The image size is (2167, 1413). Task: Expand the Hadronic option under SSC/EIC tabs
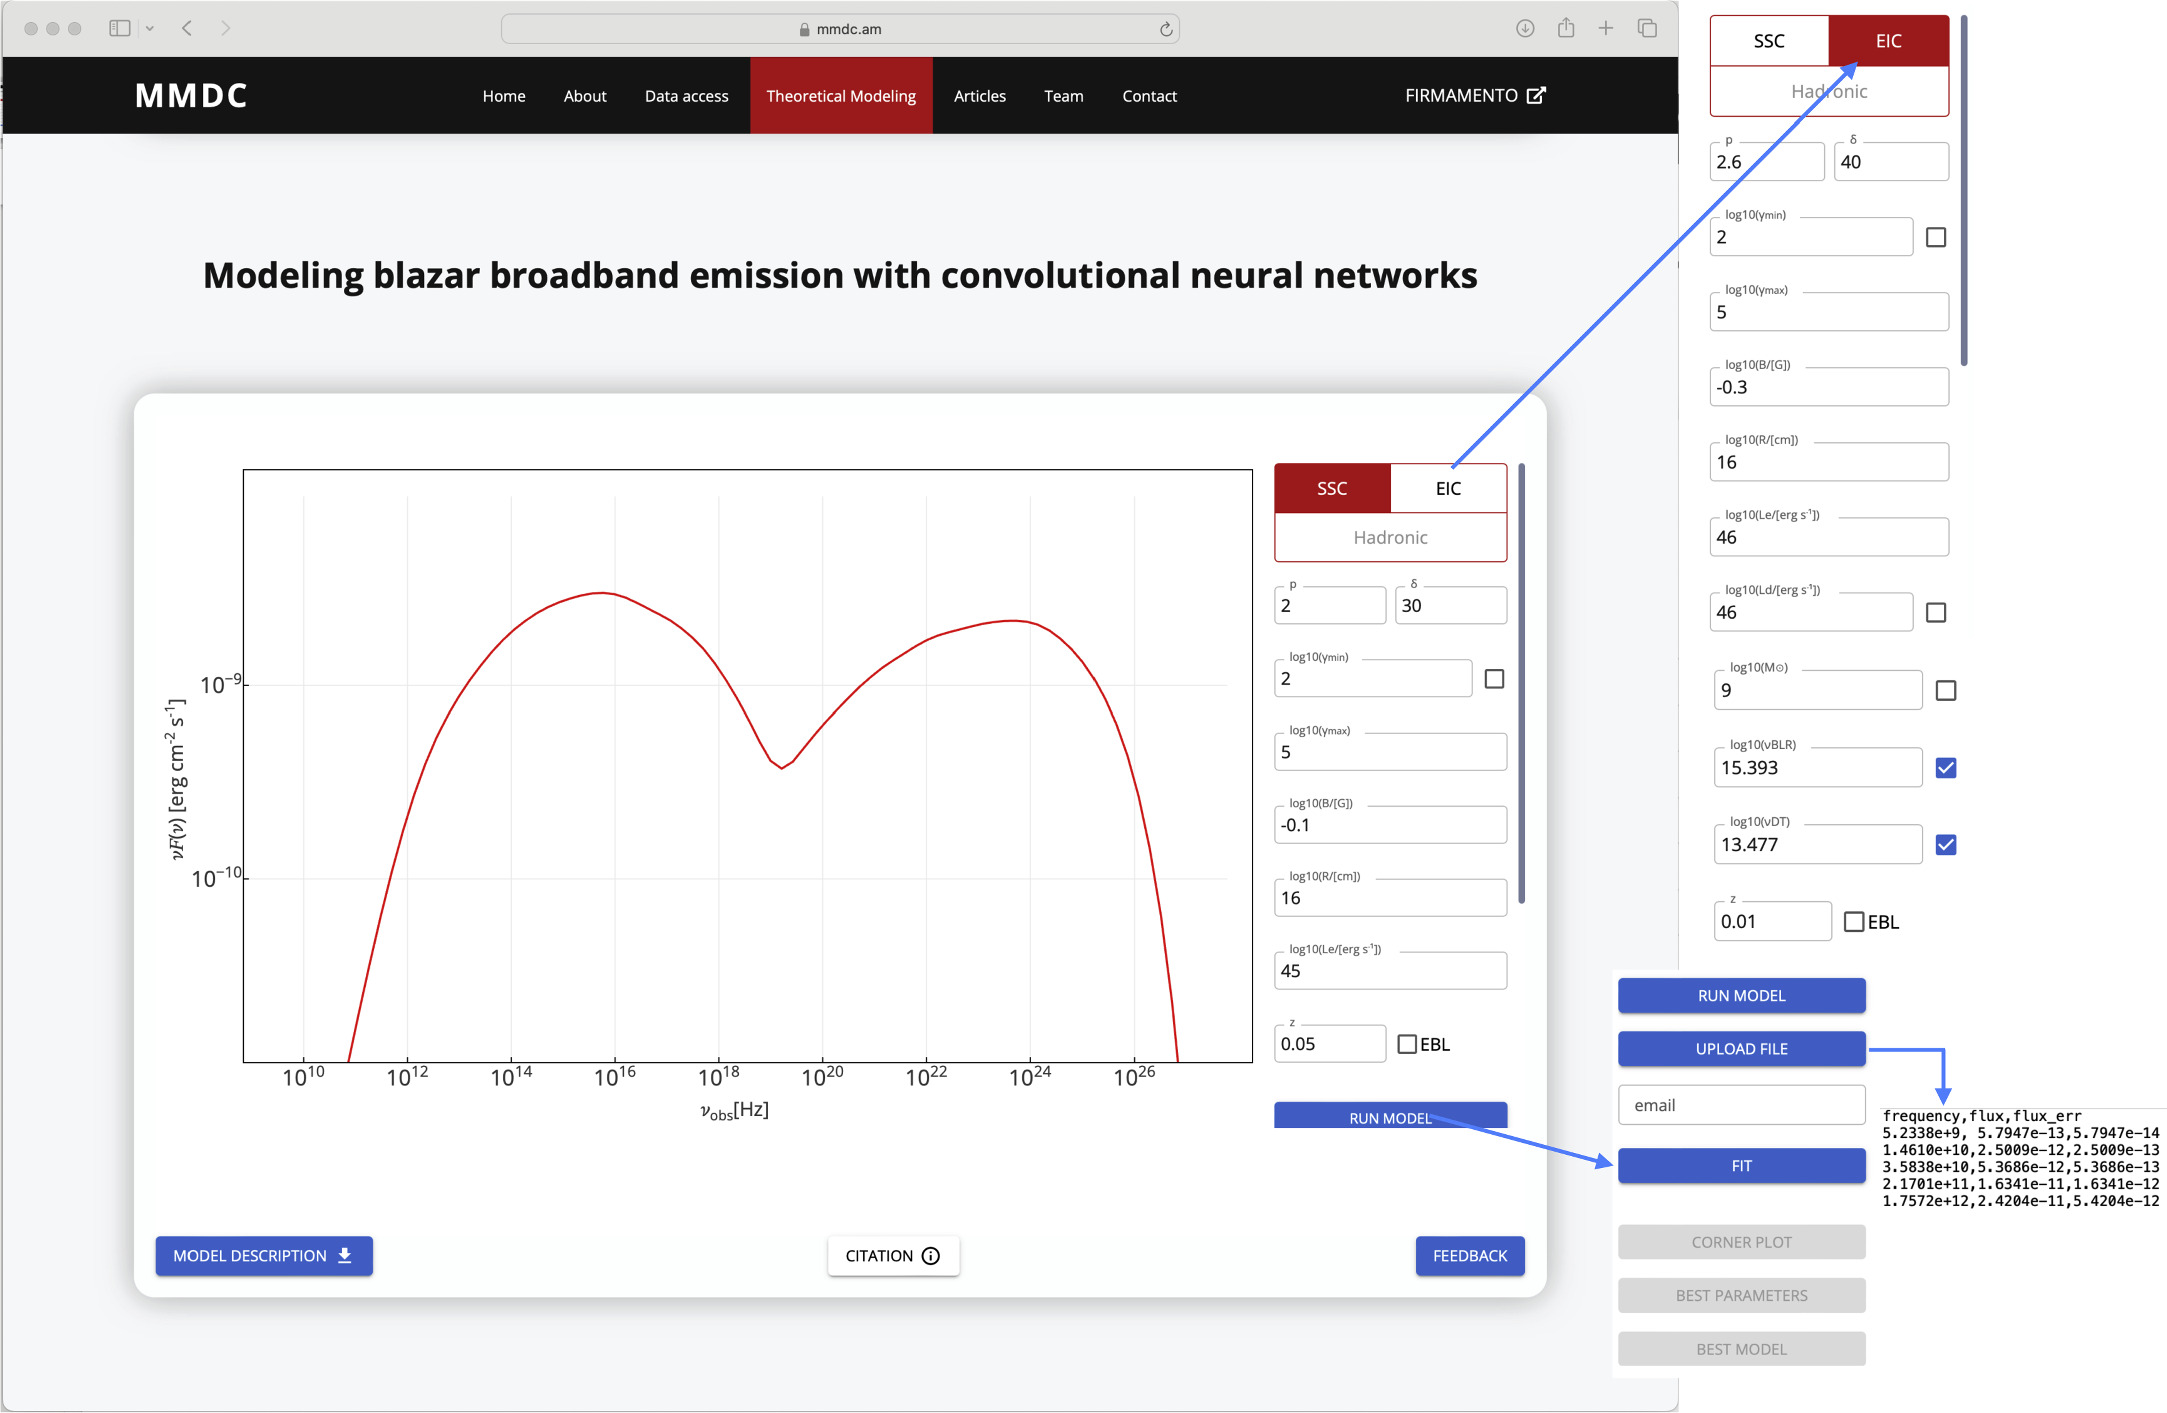click(1390, 538)
